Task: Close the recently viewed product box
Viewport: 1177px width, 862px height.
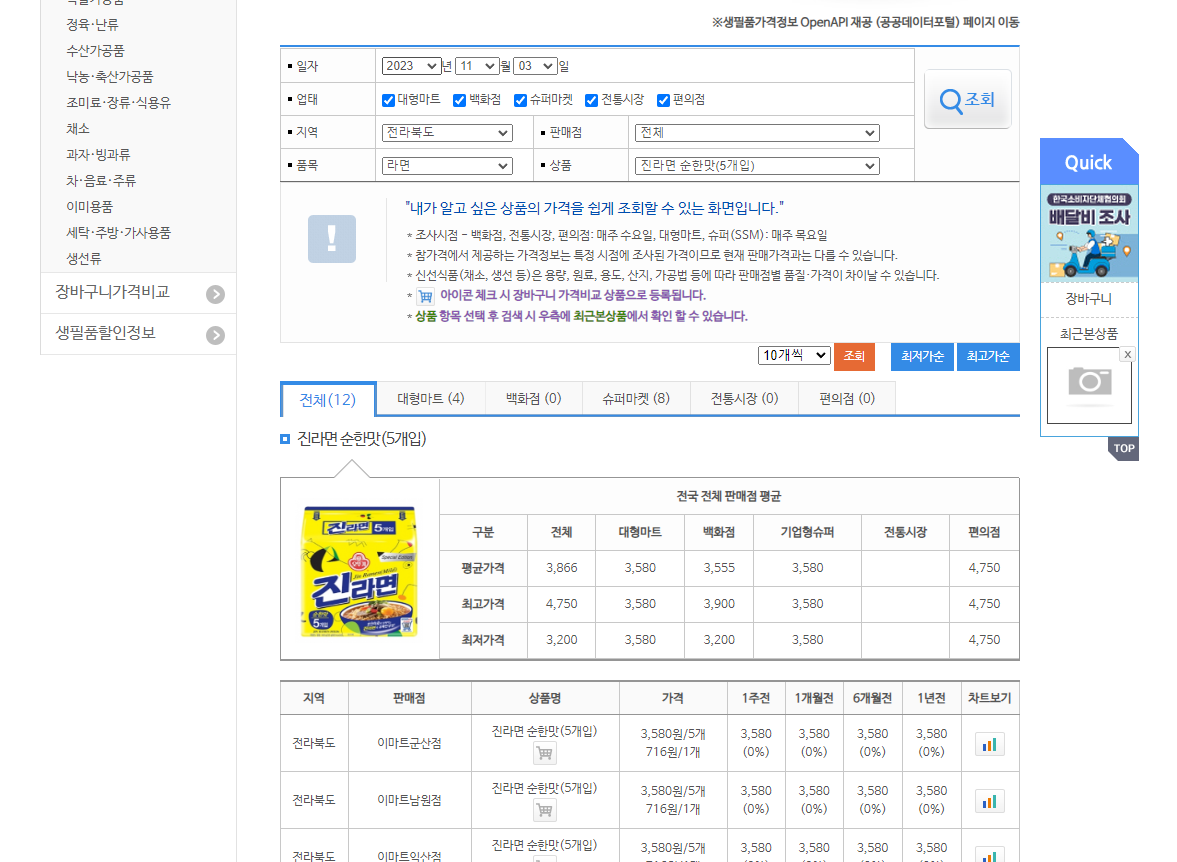Action: coord(1127,354)
